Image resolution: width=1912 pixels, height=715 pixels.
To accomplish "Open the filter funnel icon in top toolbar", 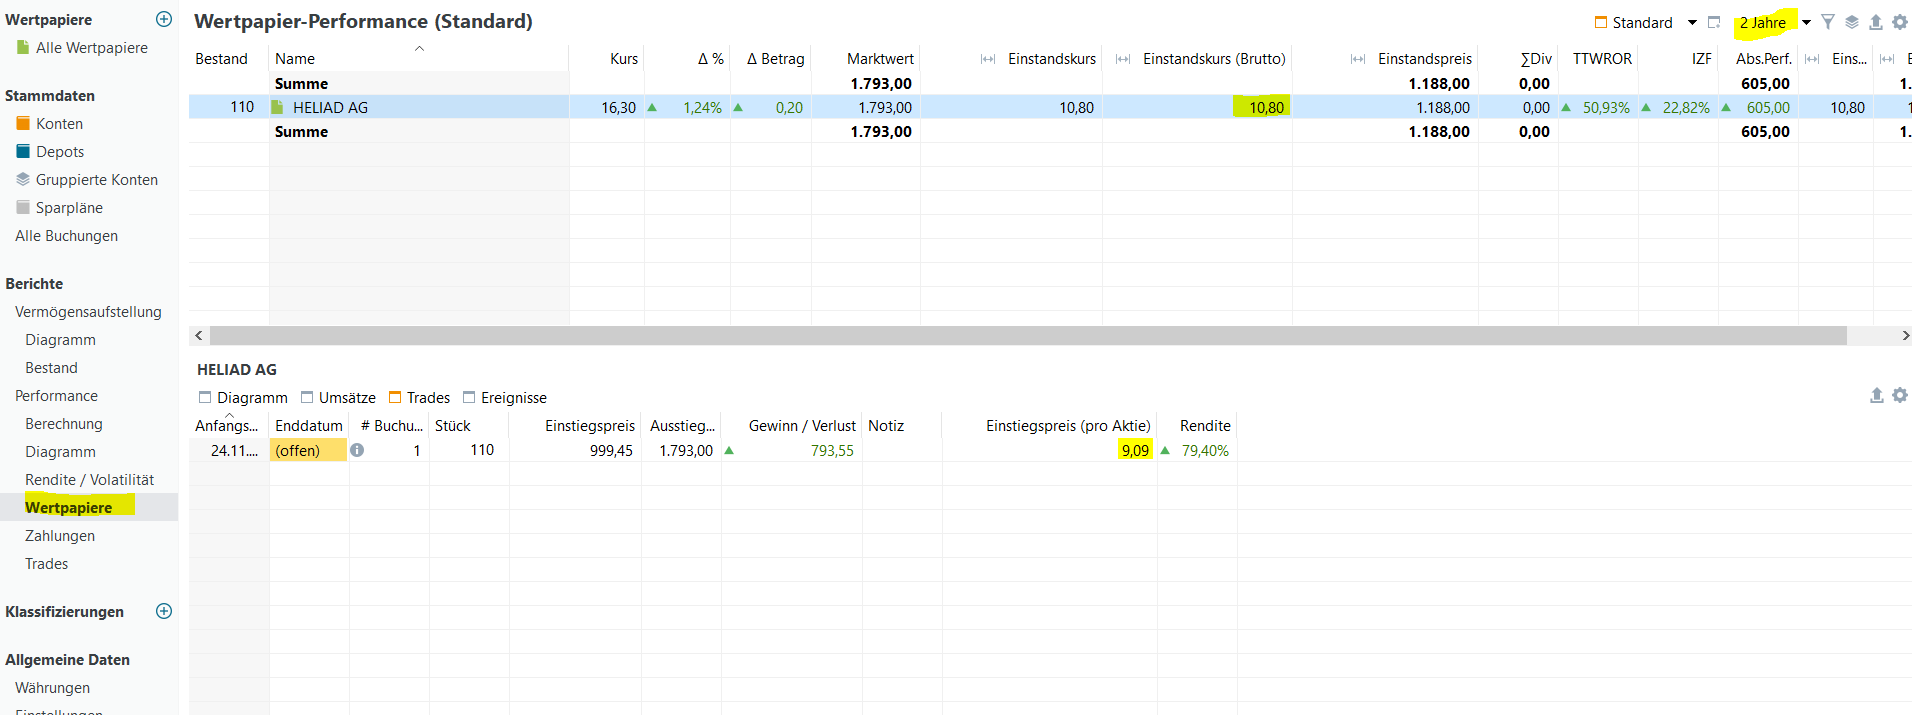I will point(1828,22).
